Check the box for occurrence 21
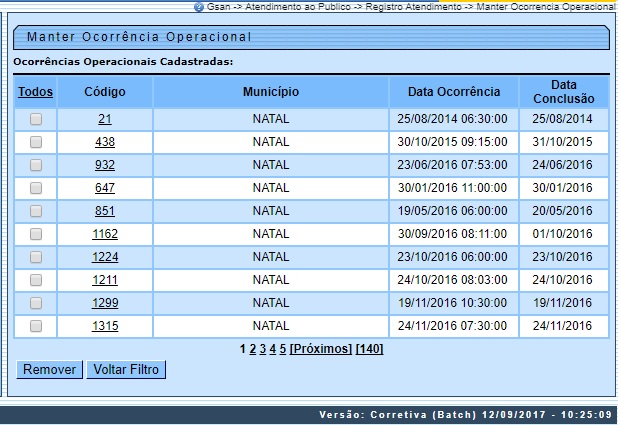618x425 pixels. pos(36,119)
